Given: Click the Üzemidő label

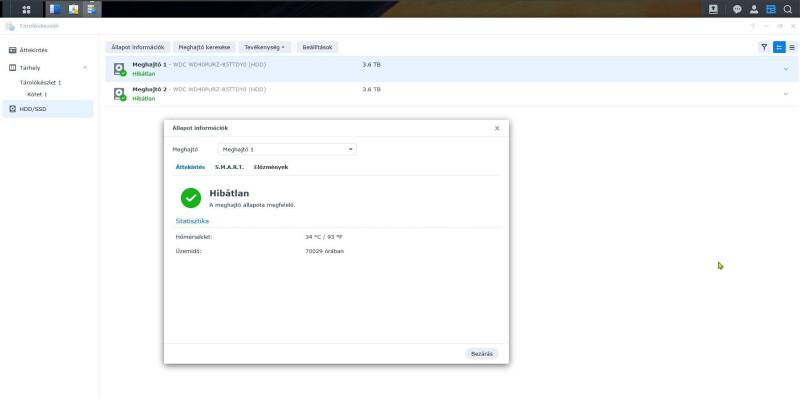Looking at the screenshot, I should [x=188, y=251].
